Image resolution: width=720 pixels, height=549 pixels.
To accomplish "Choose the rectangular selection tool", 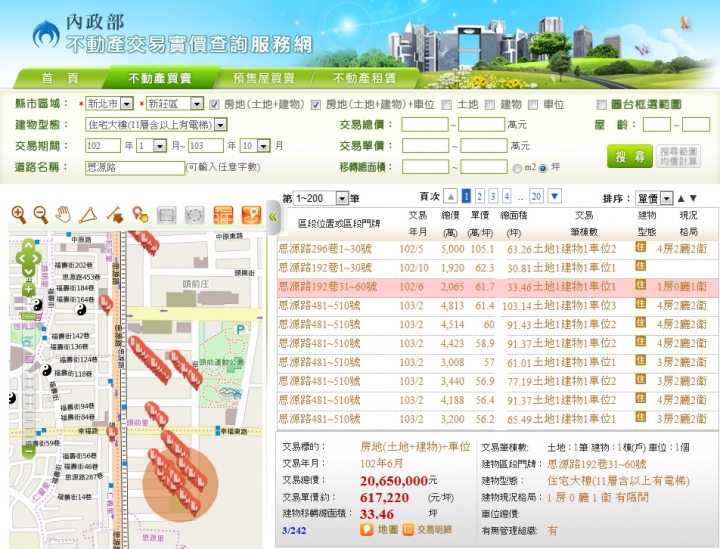I will tap(167, 215).
